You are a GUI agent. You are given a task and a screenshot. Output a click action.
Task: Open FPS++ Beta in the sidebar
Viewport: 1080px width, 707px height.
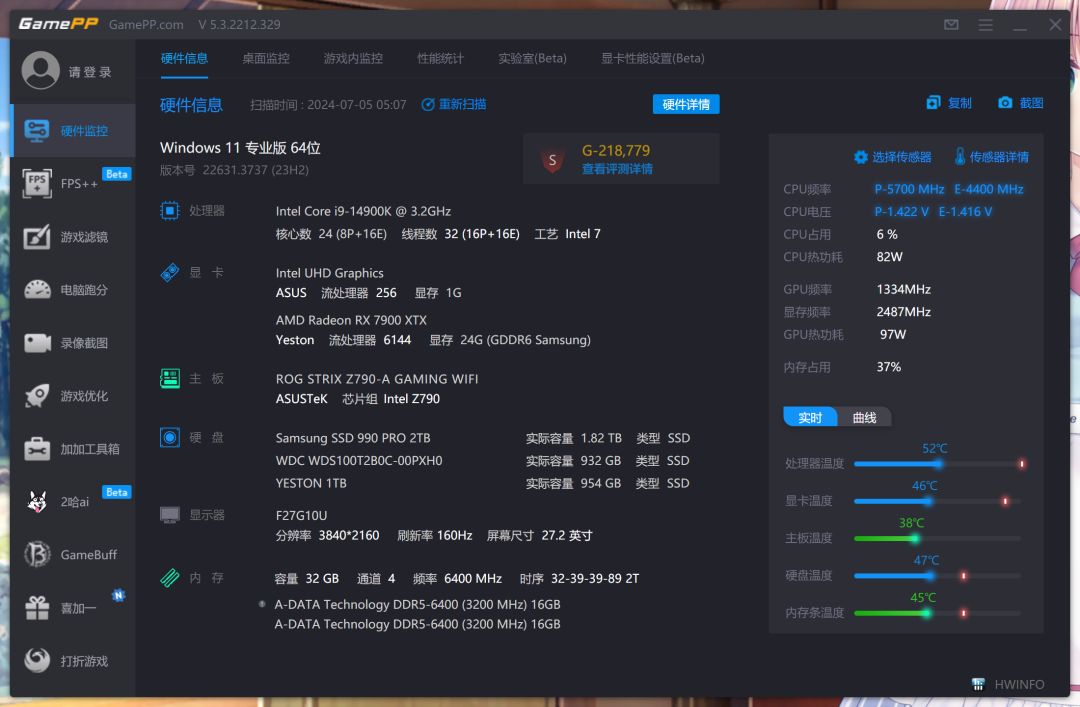pyautogui.click(x=72, y=183)
